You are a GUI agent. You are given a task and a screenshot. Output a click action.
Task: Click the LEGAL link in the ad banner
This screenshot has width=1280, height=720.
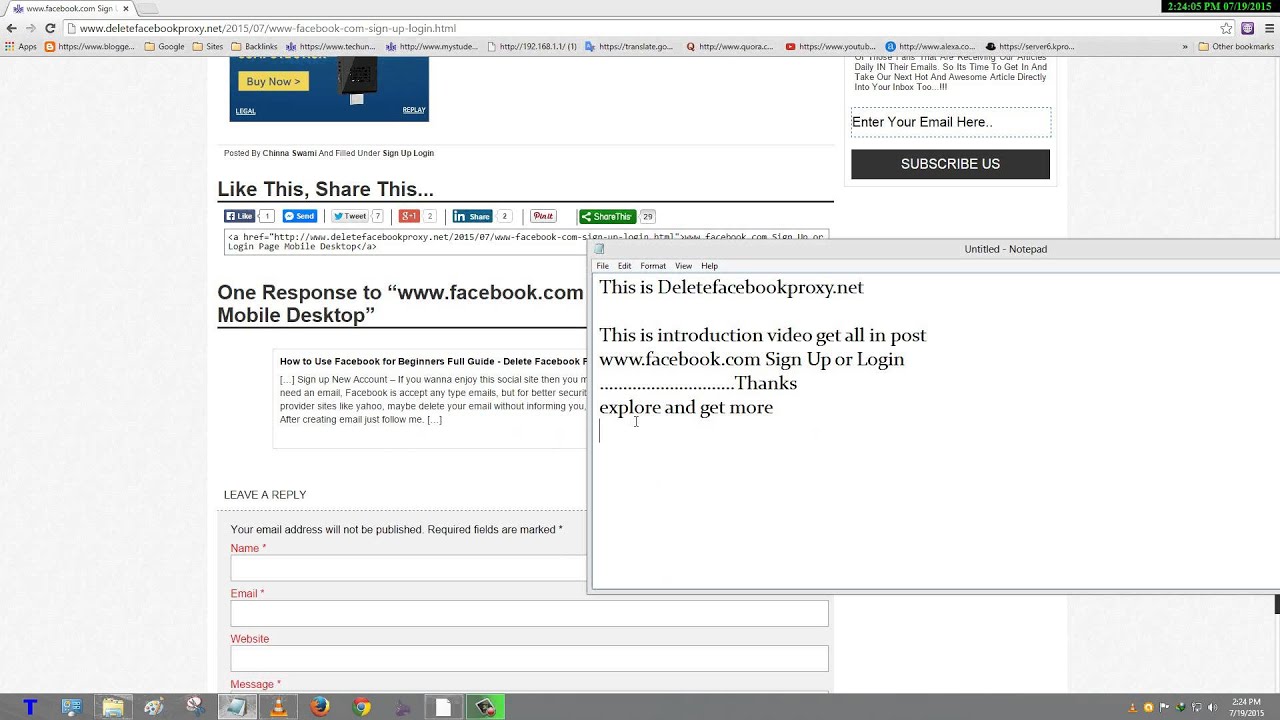[x=245, y=111]
